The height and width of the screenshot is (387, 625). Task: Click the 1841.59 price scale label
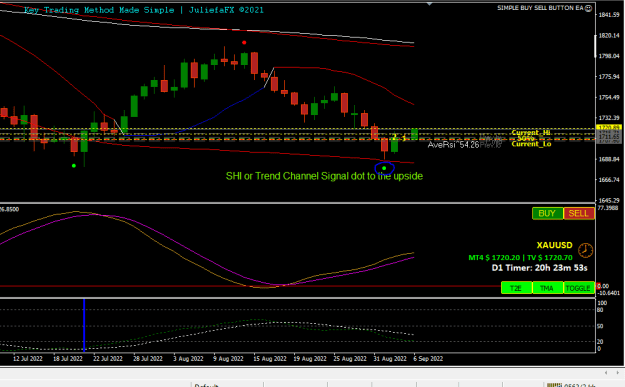[x=609, y=15]
